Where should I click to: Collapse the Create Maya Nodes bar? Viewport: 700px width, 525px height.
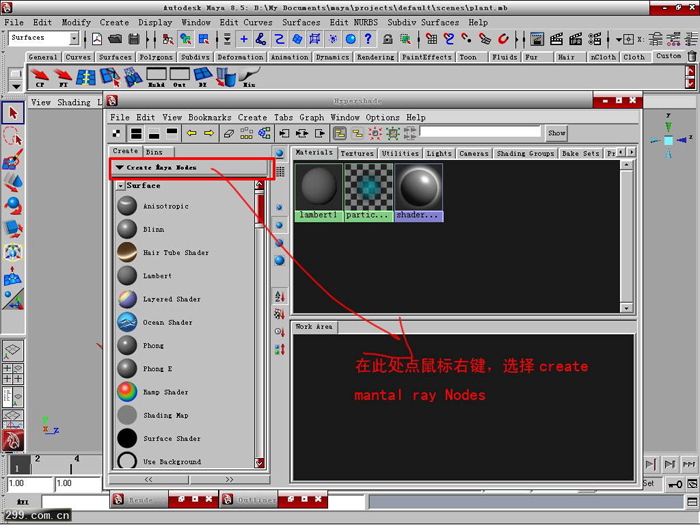119,167
